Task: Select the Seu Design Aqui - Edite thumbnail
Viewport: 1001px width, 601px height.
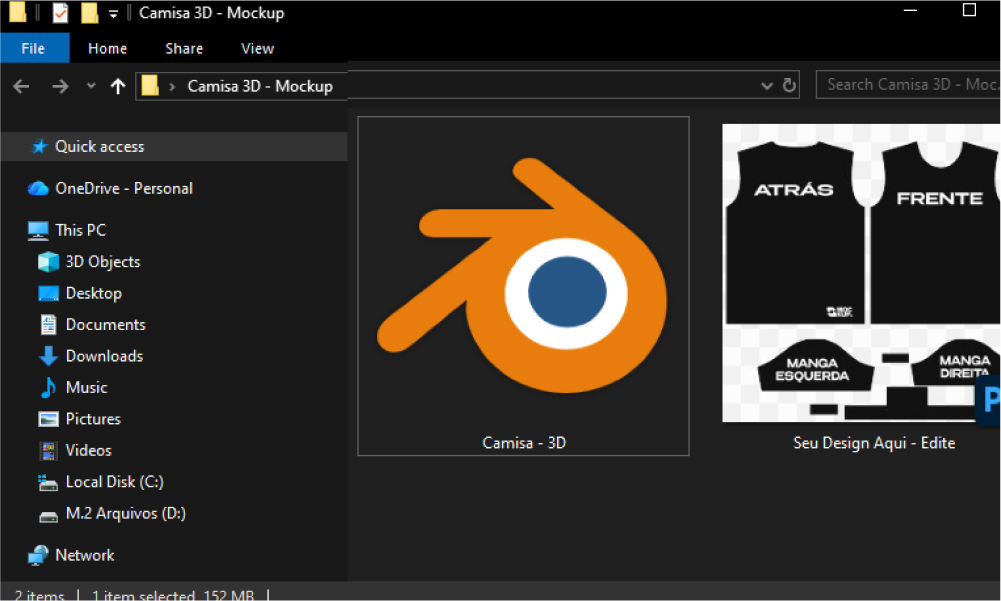Action: [860, 273]
